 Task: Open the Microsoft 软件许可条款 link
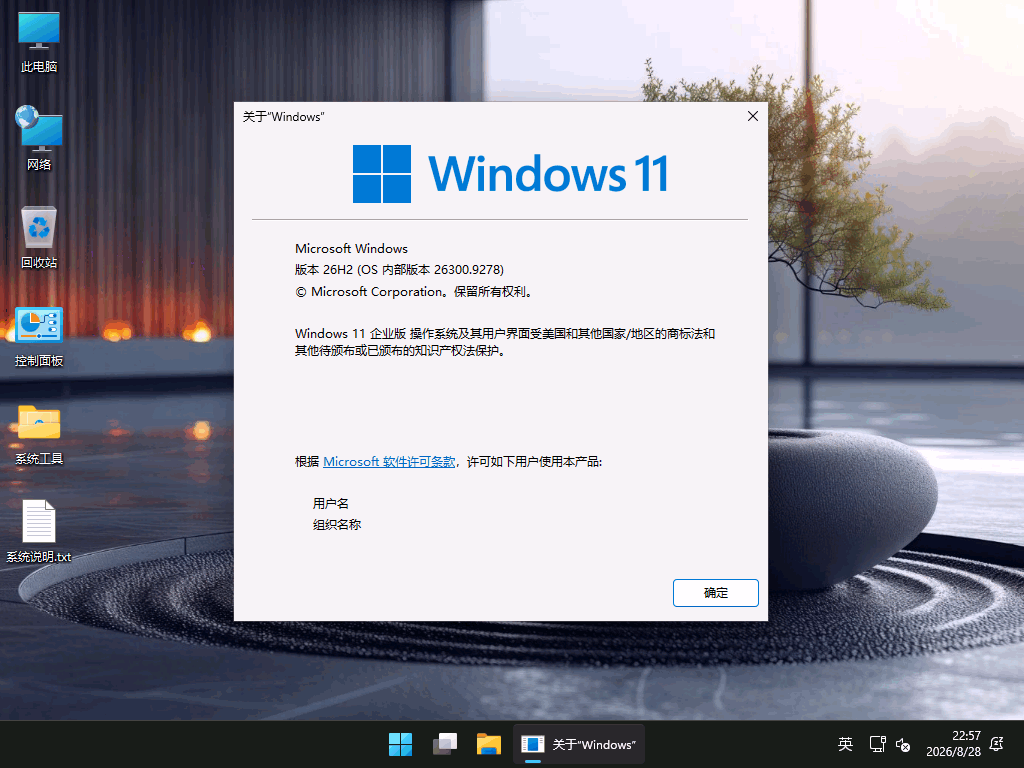[x=389, y=462]
